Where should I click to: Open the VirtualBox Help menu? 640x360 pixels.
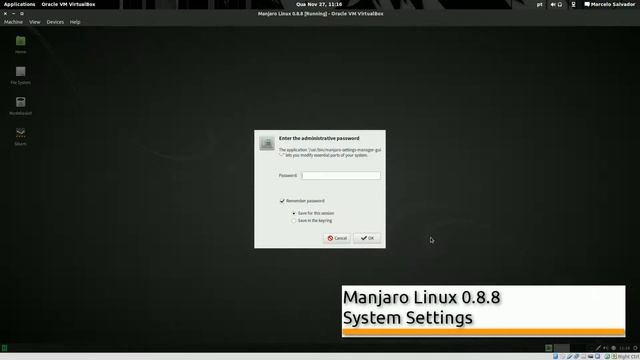(x=75, y=22)
